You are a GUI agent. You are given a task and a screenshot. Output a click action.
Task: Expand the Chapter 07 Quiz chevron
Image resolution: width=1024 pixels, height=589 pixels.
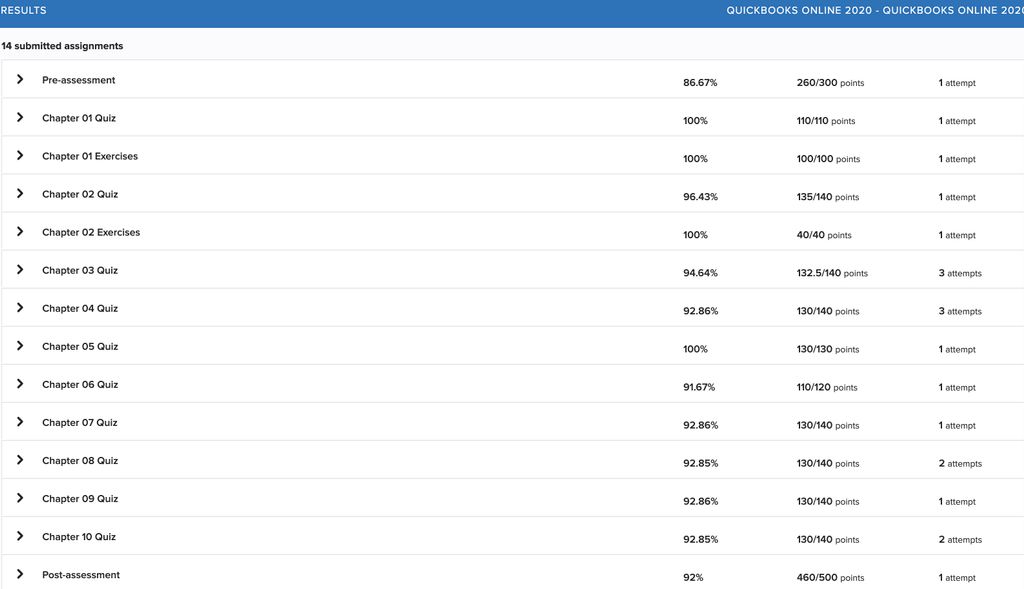pos(20,422)
